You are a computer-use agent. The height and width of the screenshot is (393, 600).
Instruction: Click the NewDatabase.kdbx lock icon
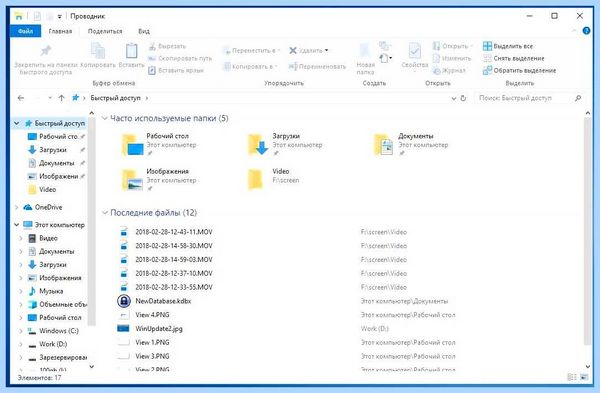[x=124, y=301]
